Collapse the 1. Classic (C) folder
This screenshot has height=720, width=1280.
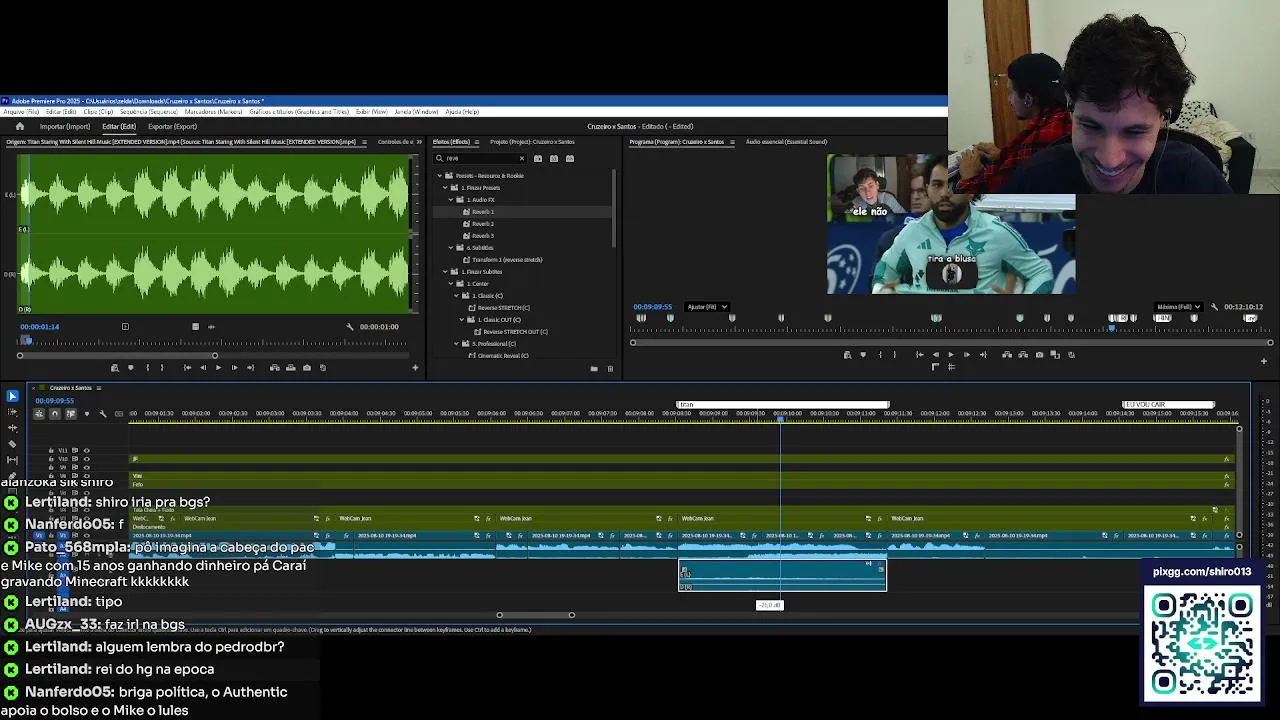[456, 296]
